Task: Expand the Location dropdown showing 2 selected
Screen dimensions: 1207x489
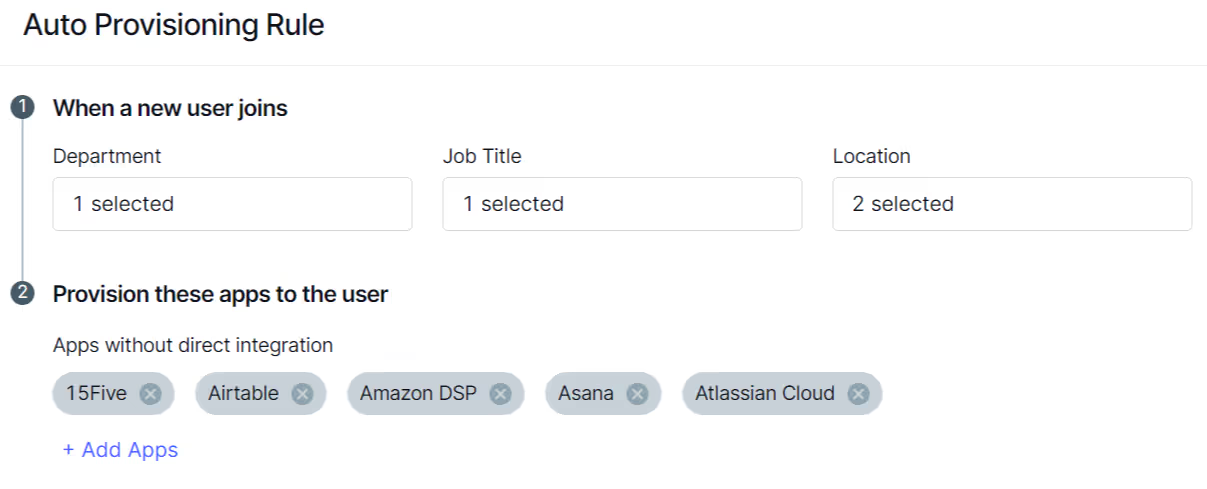Action: point(1012,204)
